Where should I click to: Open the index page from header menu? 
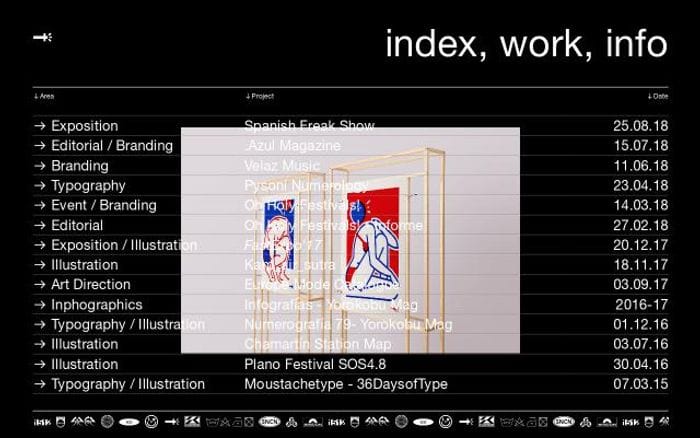coord(435,43)
